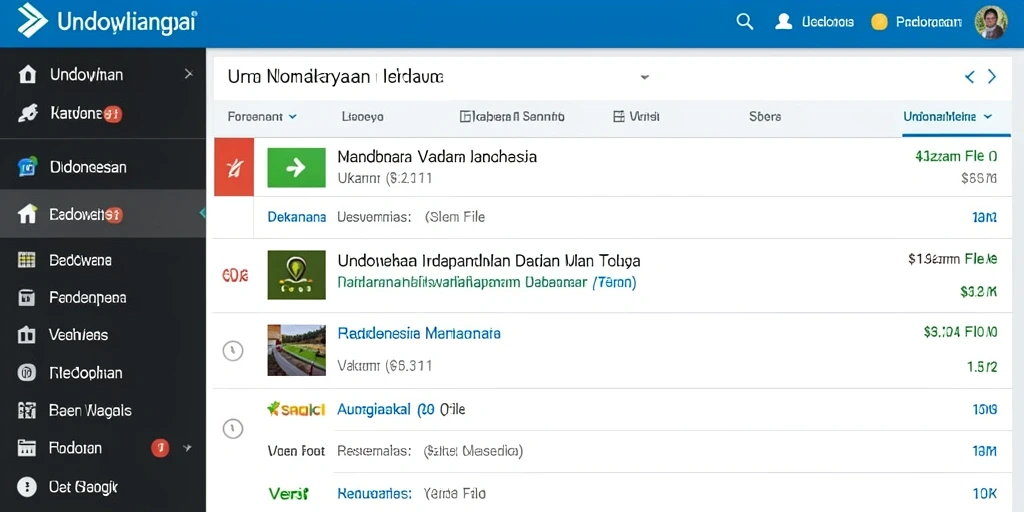This screenshot has height=512, width=1024.
Task: Click the Undowliangai logo arrow icon
Action: pyautogui.click(x=31, y=22)
